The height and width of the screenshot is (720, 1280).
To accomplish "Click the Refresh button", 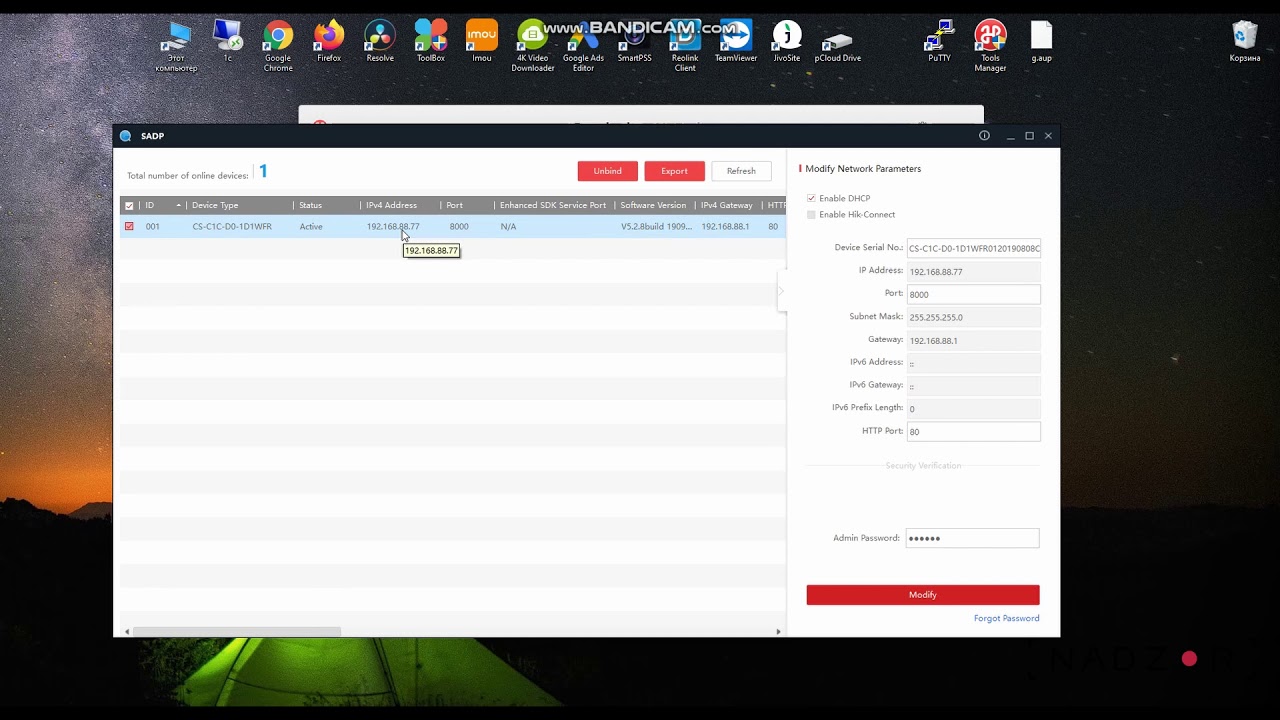I will point(741,171).
